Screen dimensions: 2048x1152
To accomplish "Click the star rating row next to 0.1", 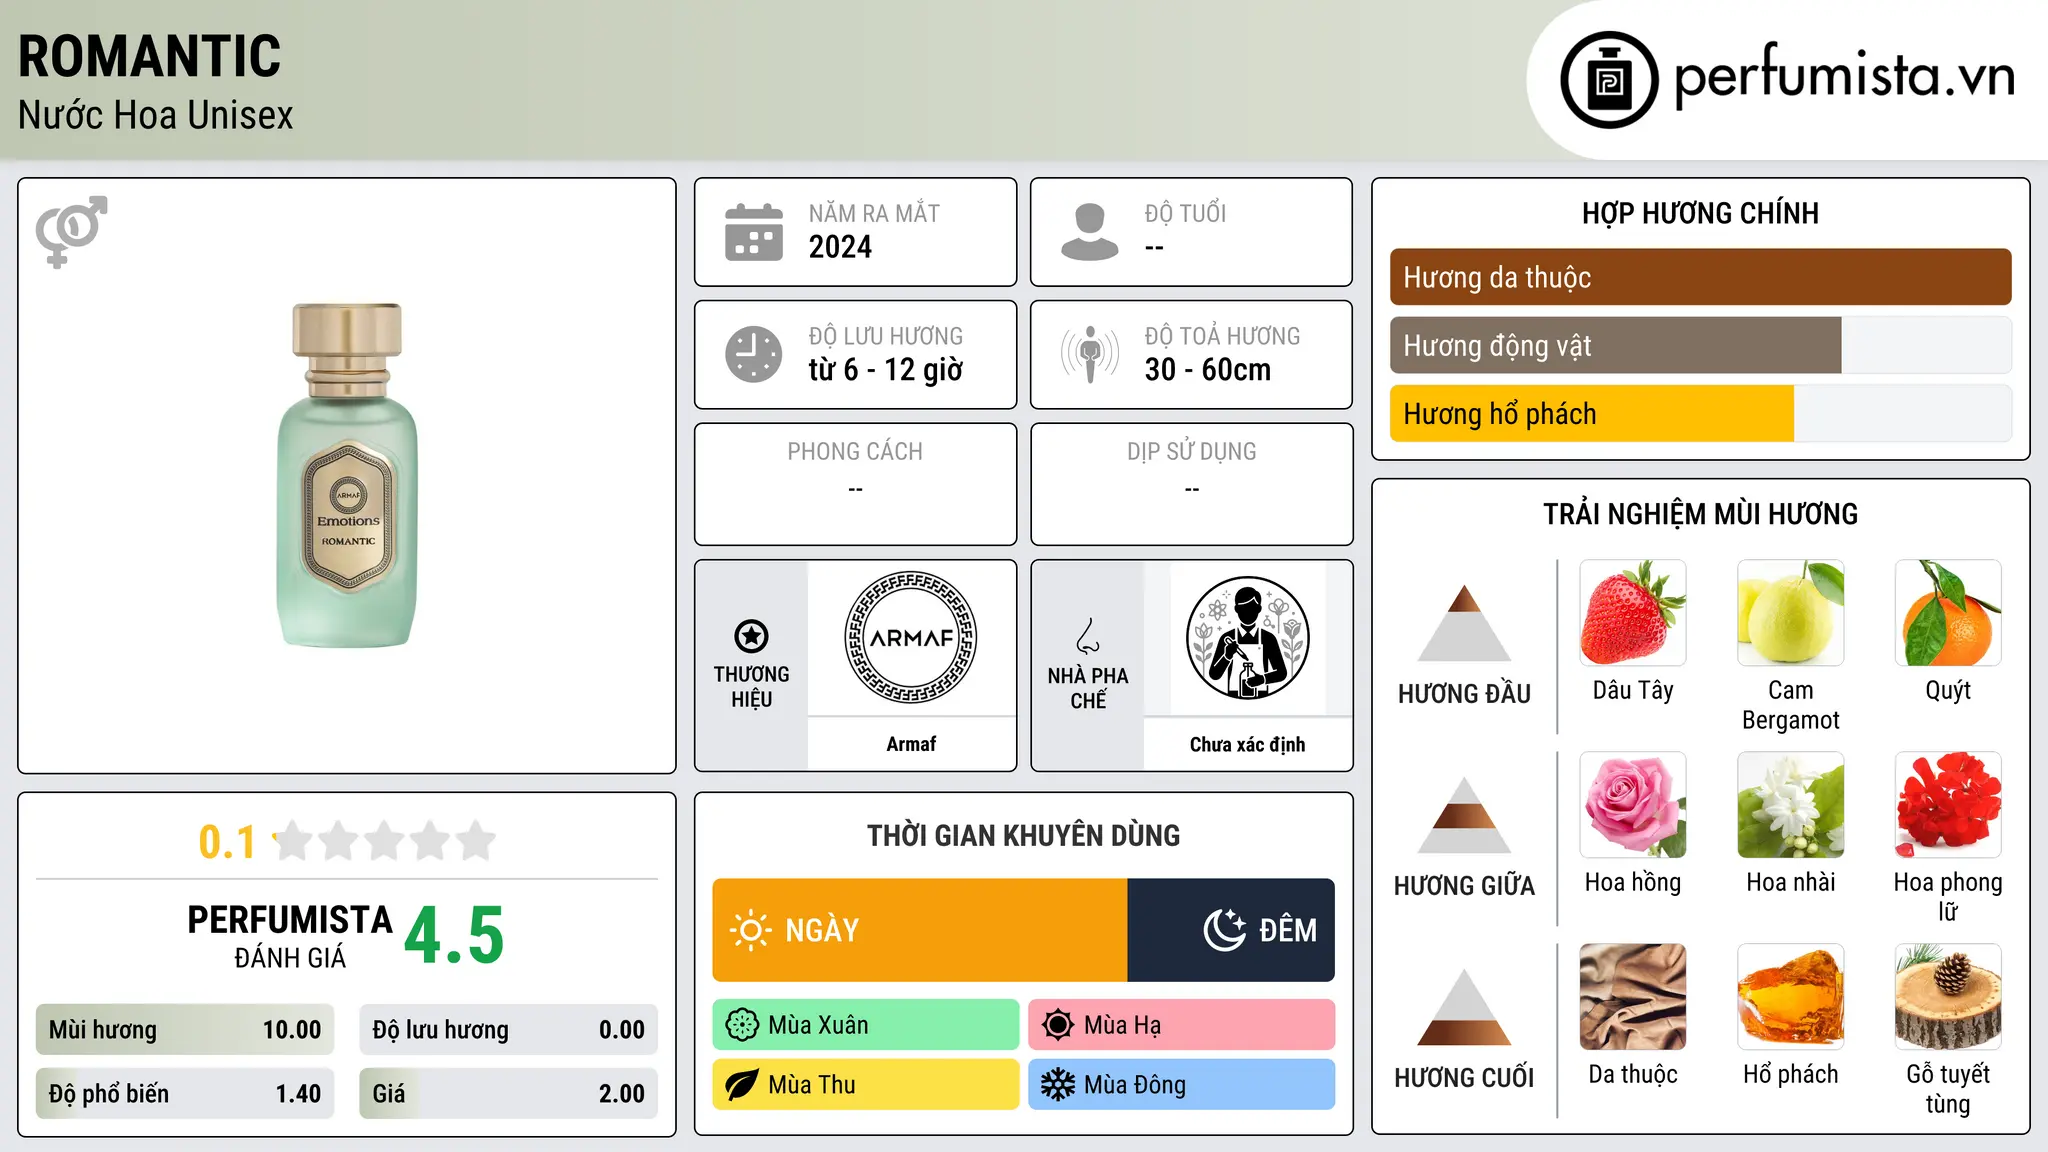I will [x=385, y=841].
